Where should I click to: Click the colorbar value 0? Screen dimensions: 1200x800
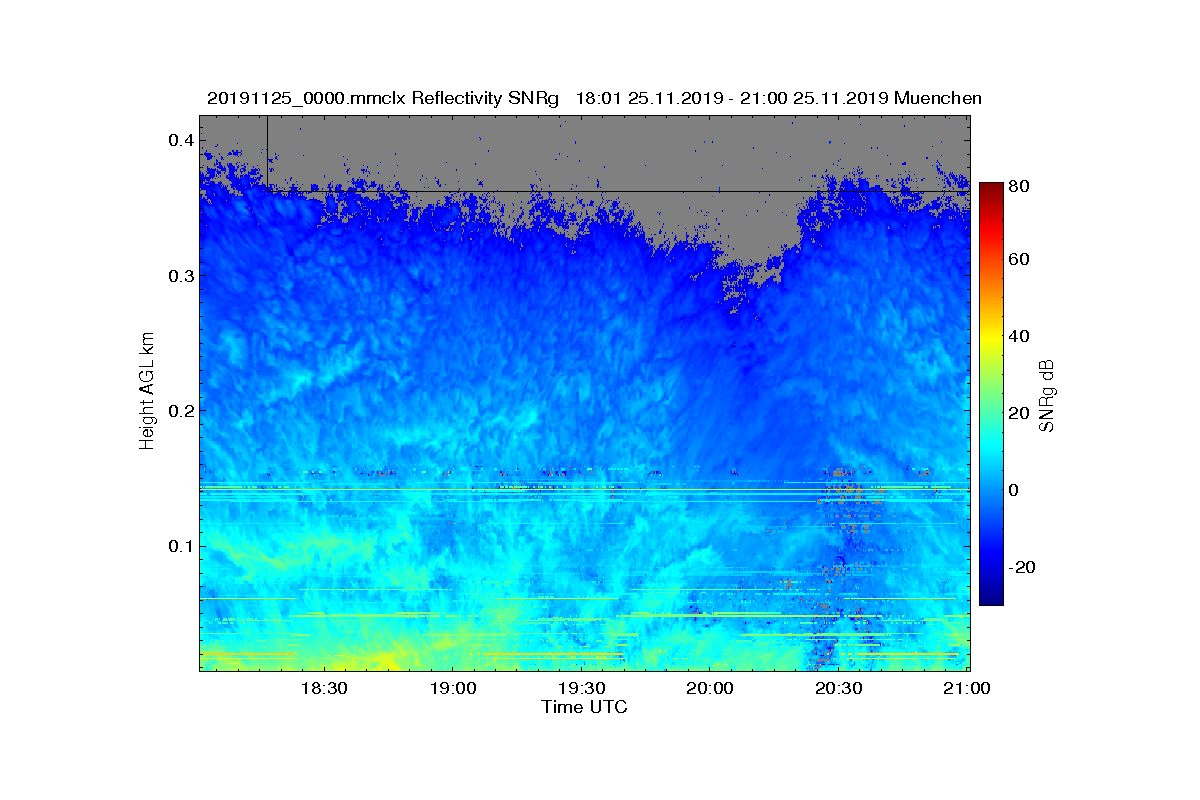coord(1015,490)
